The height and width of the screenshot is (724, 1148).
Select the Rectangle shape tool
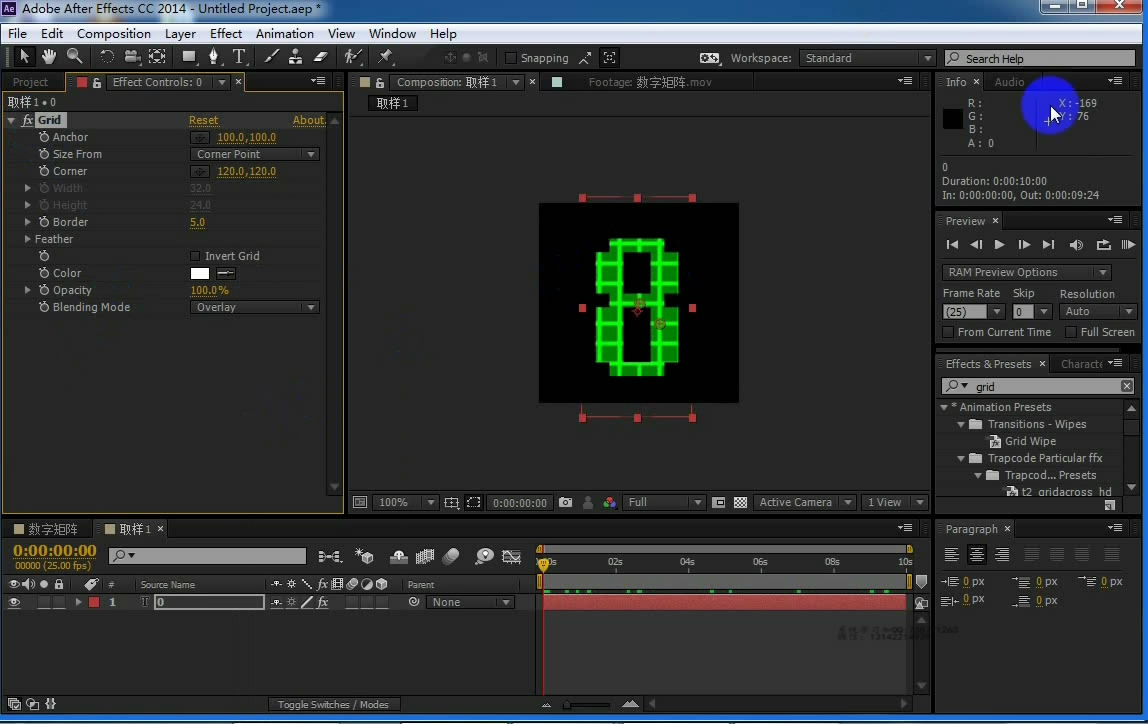189,56
